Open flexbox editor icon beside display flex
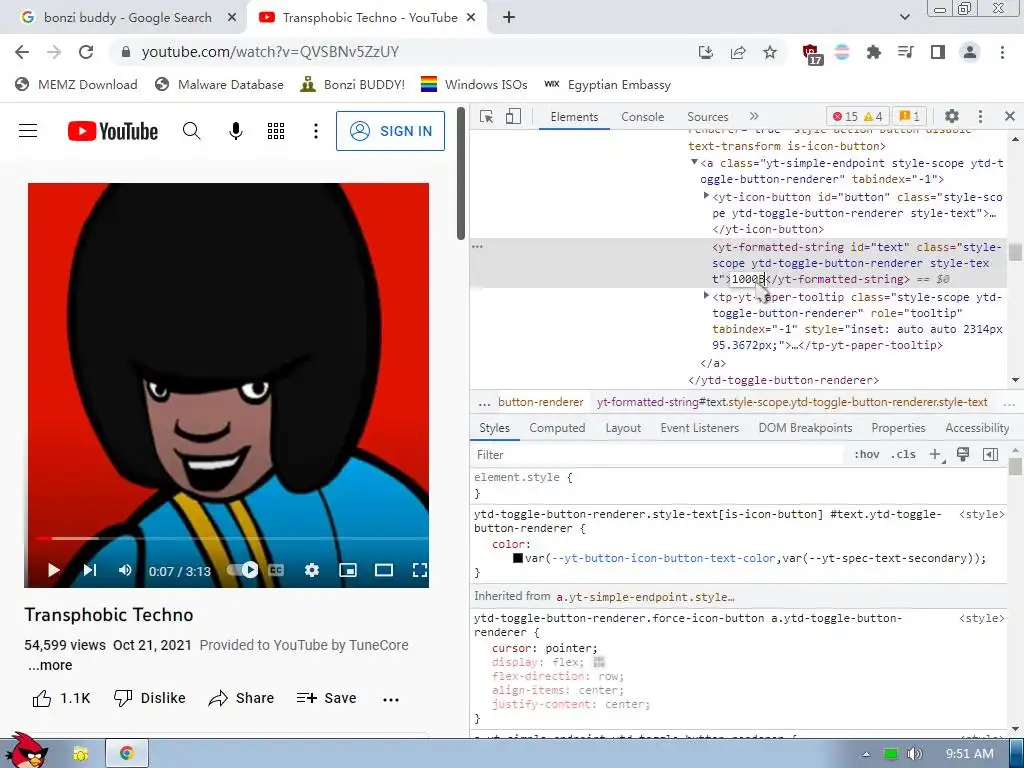 [x=599, y=662]
